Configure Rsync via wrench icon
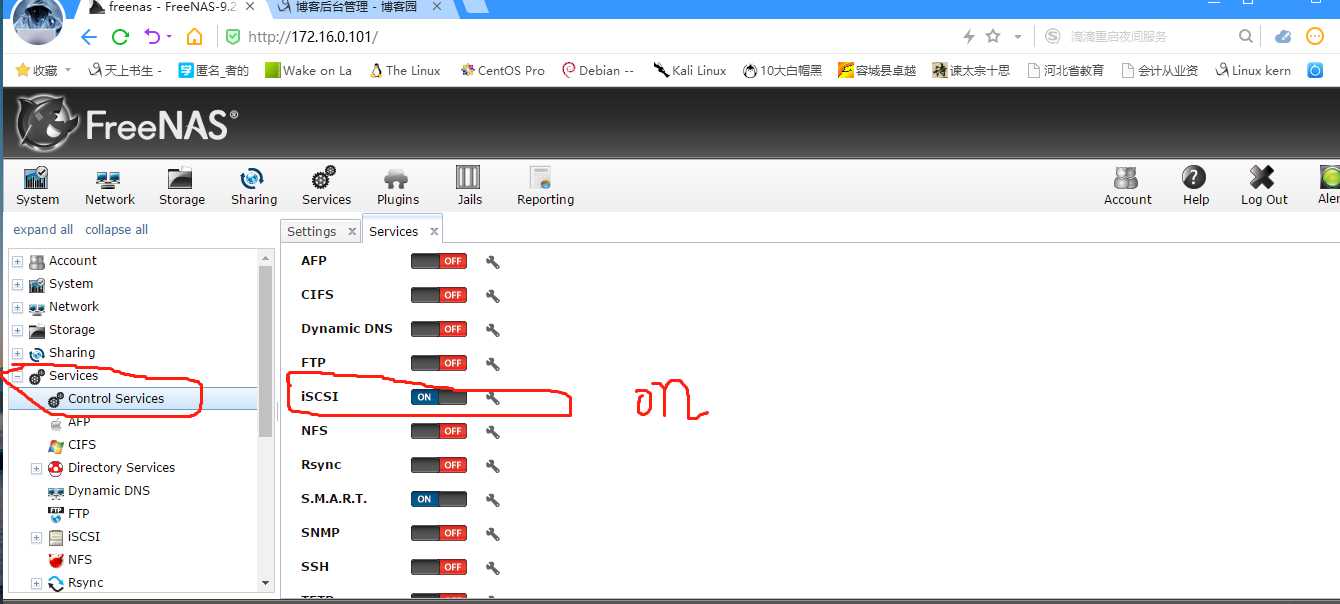1340x604 pixels. click(x=492, y=466)
